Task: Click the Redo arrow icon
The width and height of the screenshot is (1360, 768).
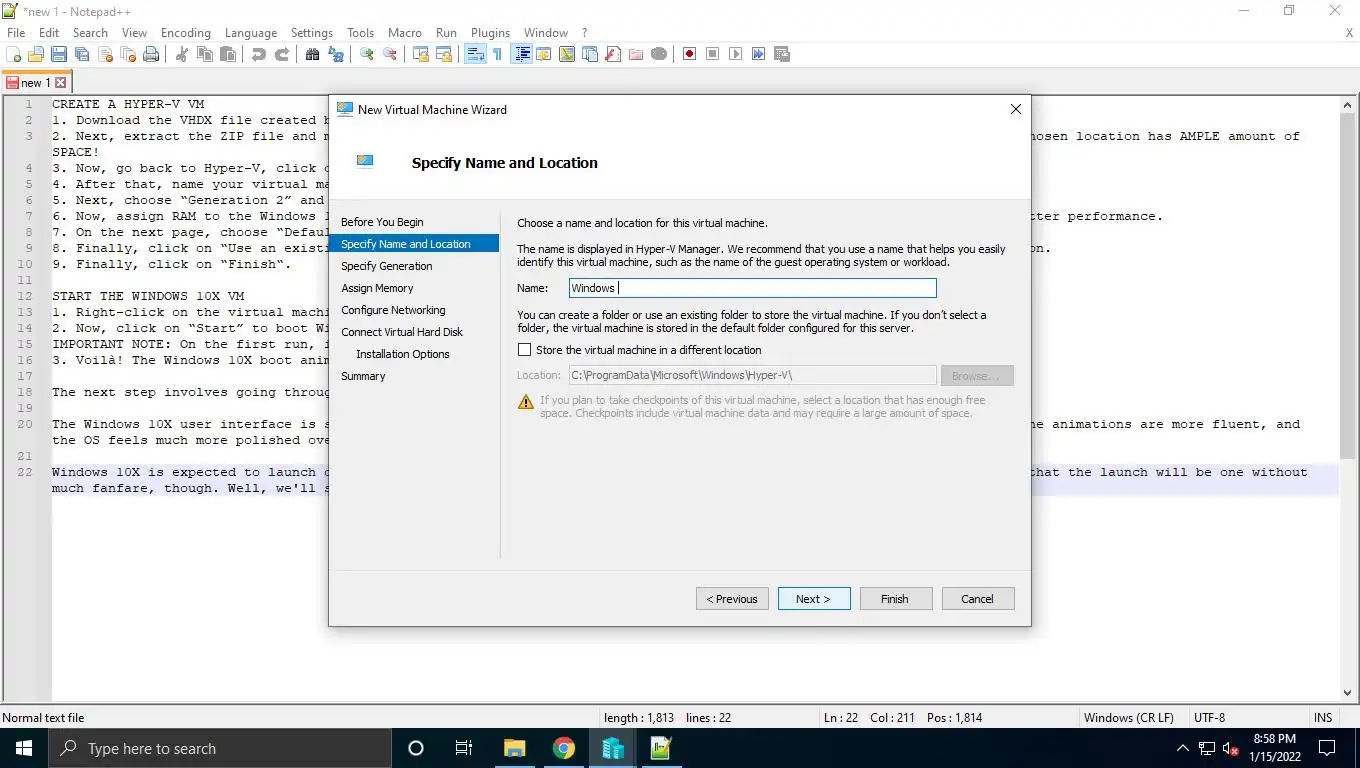Action: [x=282, y=54]
